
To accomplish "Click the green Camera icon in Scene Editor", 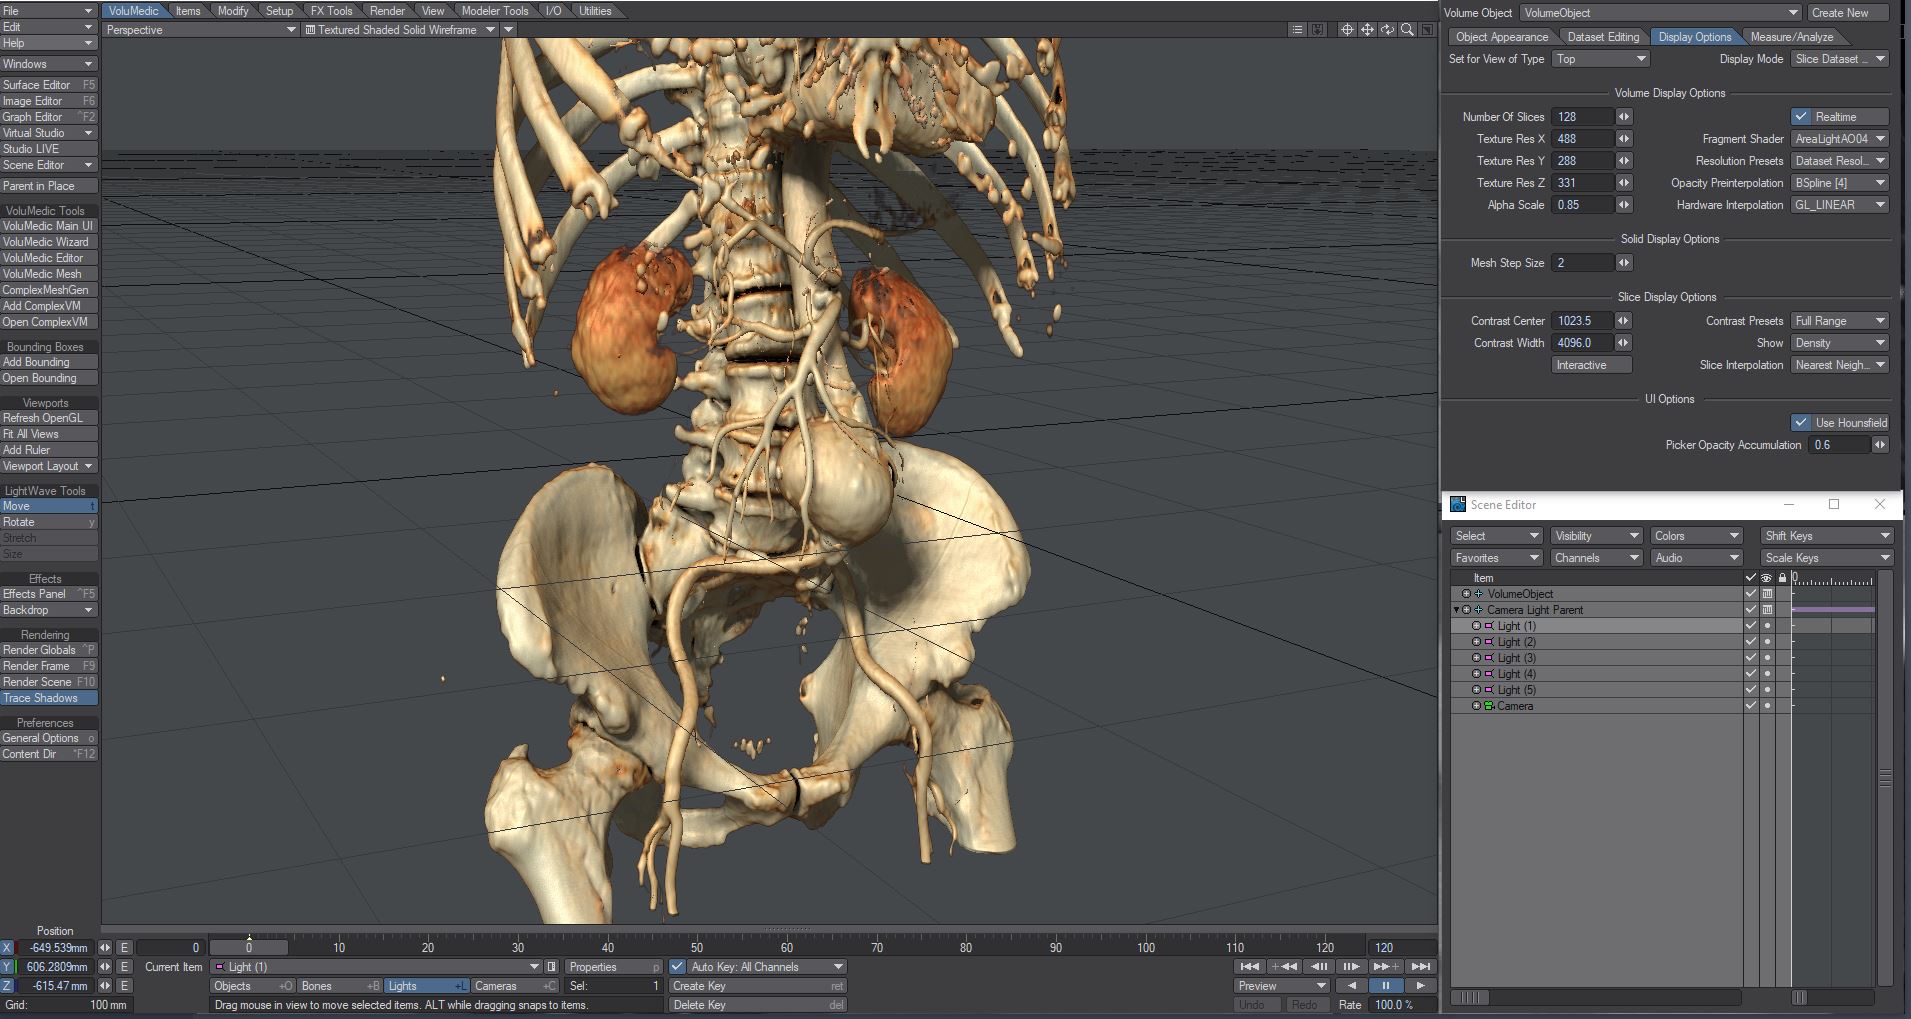I will pyautogui.click(x=1489, y=706).
